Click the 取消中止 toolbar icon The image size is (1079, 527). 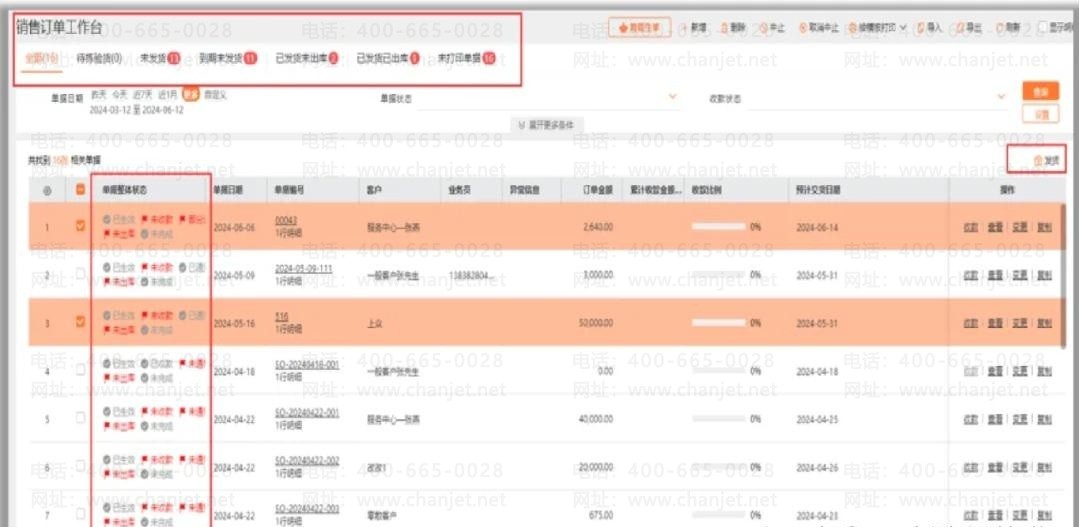[803, 28]
